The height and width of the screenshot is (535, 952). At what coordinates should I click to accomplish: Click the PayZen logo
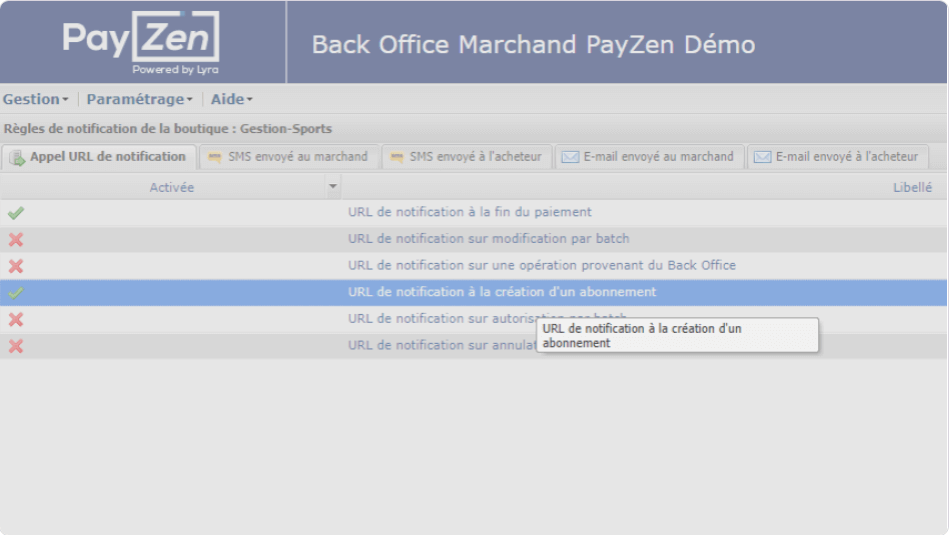(x=141, y=43)
